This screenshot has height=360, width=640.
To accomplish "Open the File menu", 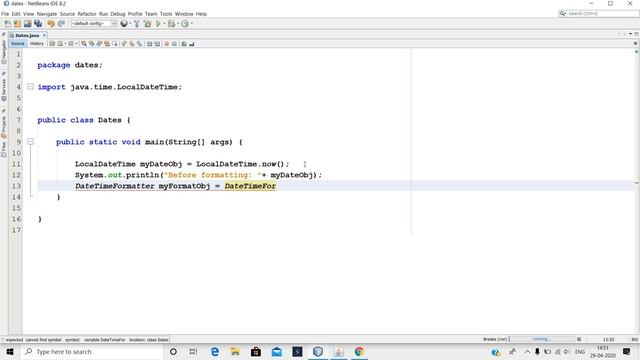I will click(x=5, y=14).
